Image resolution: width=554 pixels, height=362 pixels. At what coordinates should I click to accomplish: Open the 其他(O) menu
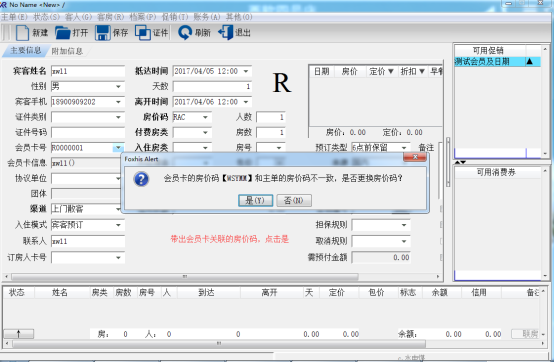pos(239,17)
